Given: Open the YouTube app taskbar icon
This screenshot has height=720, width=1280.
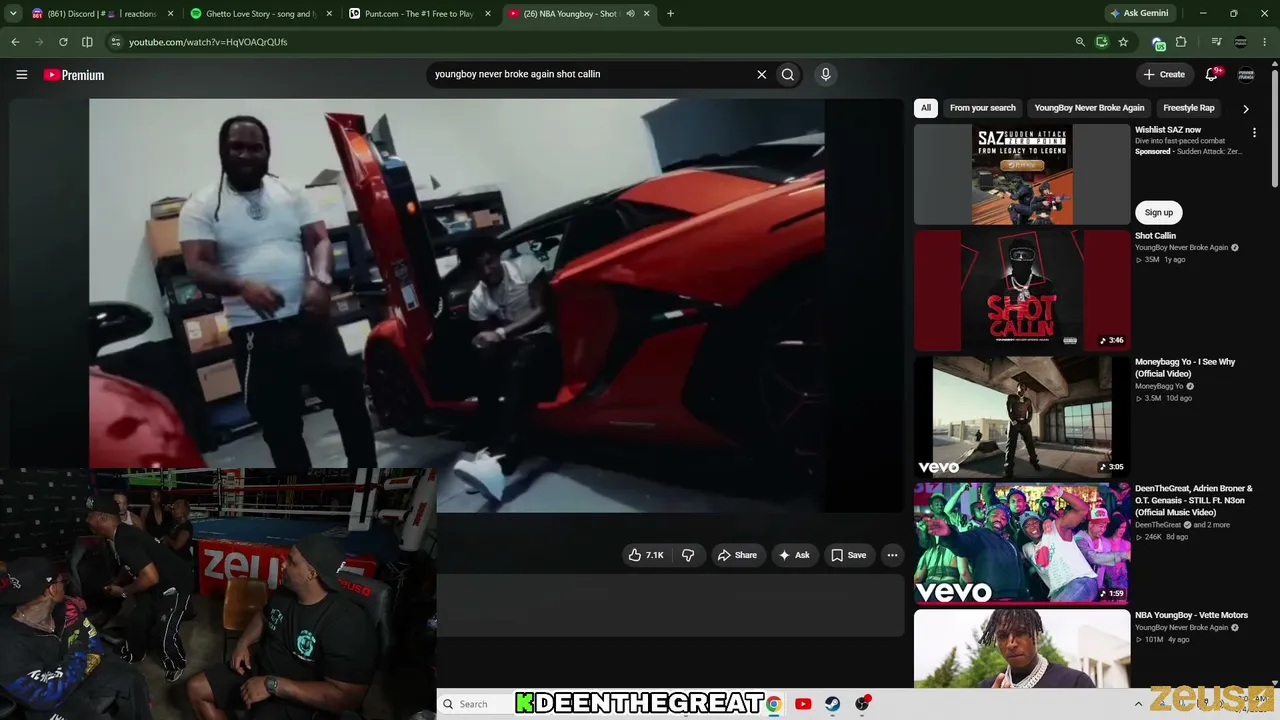Looking at the screenshot, I should click(x=803, y=704).
